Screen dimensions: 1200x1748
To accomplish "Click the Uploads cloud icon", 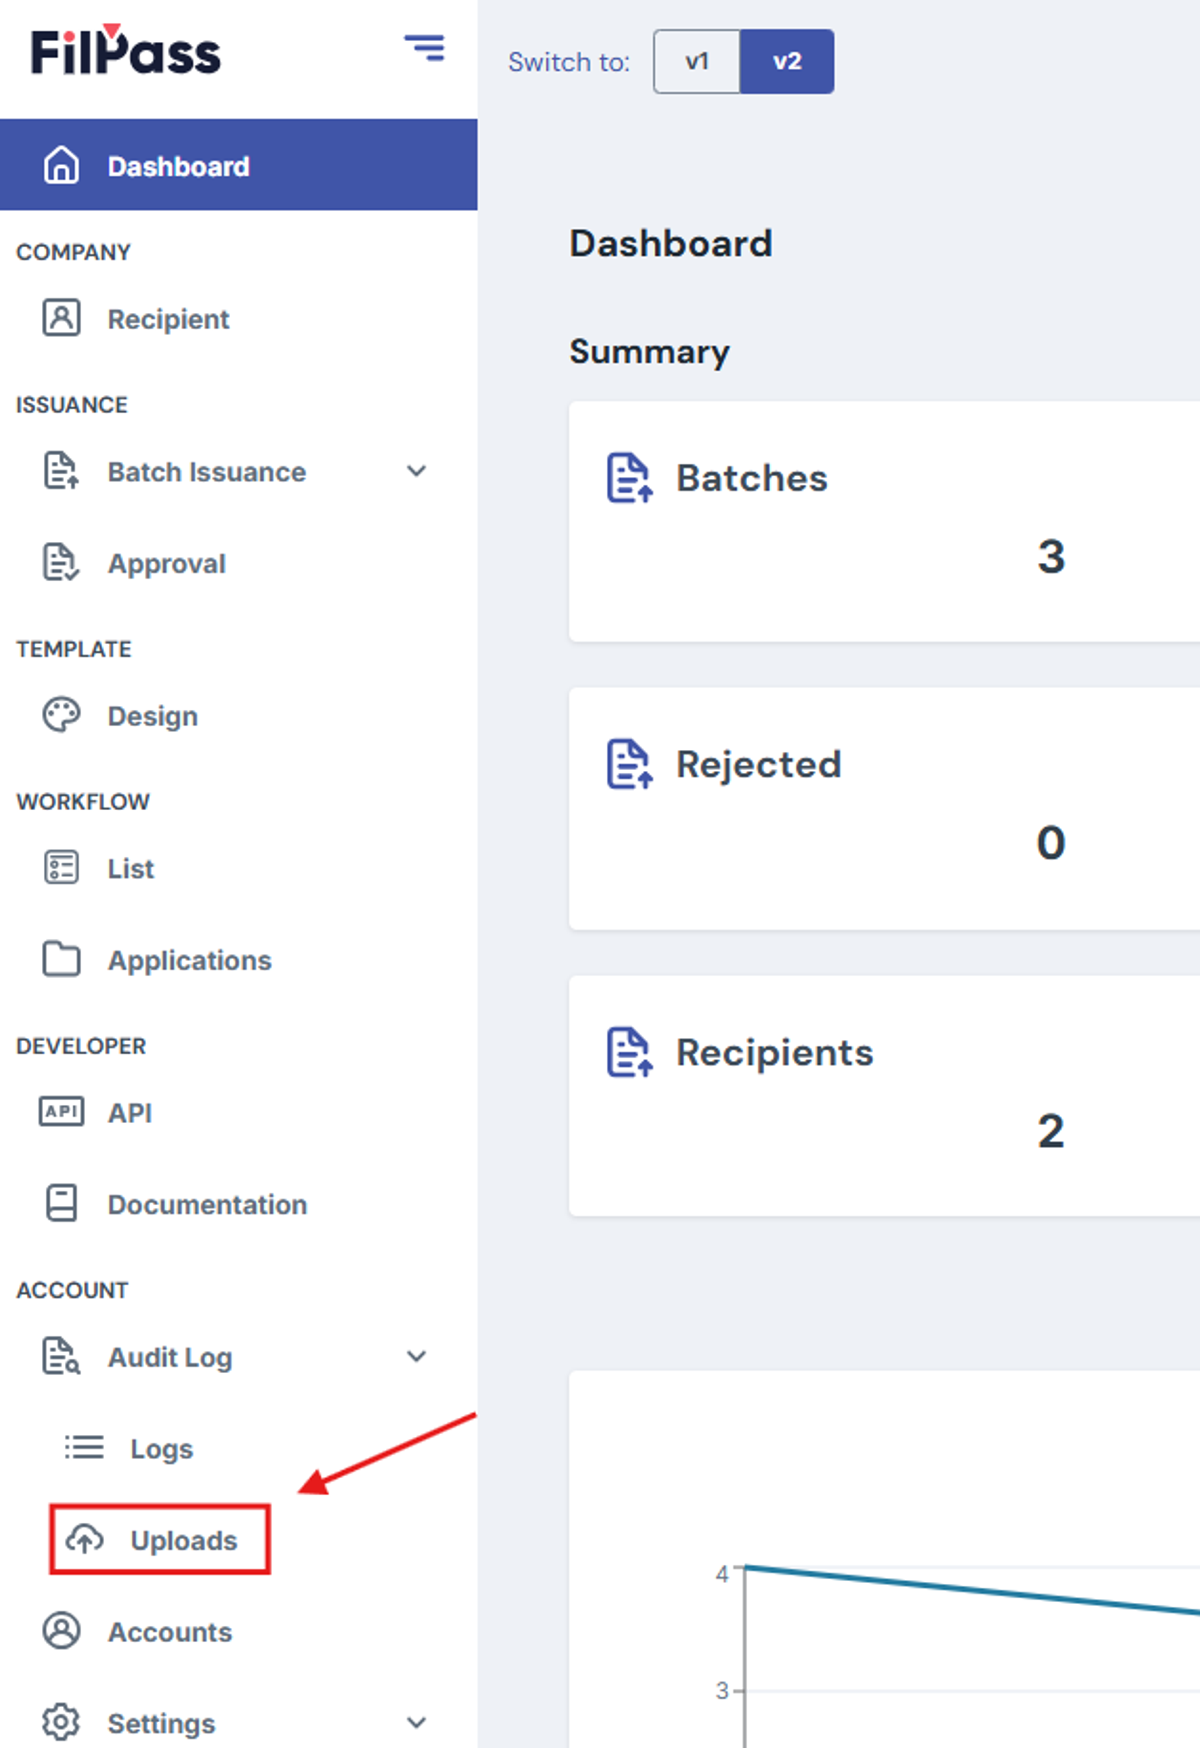I will click(85, 1539).
